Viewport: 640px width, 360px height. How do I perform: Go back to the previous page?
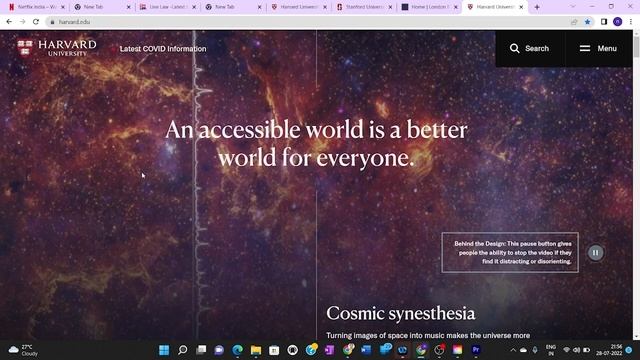pos(9,22)
